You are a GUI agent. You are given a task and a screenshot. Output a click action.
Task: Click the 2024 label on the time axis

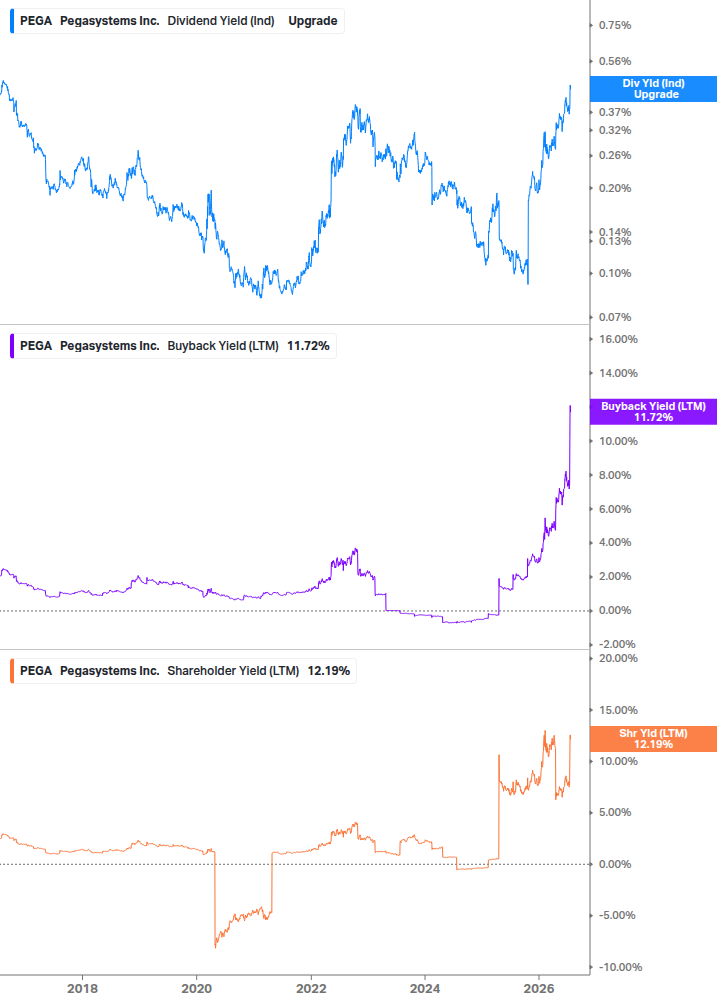(425, 988)
